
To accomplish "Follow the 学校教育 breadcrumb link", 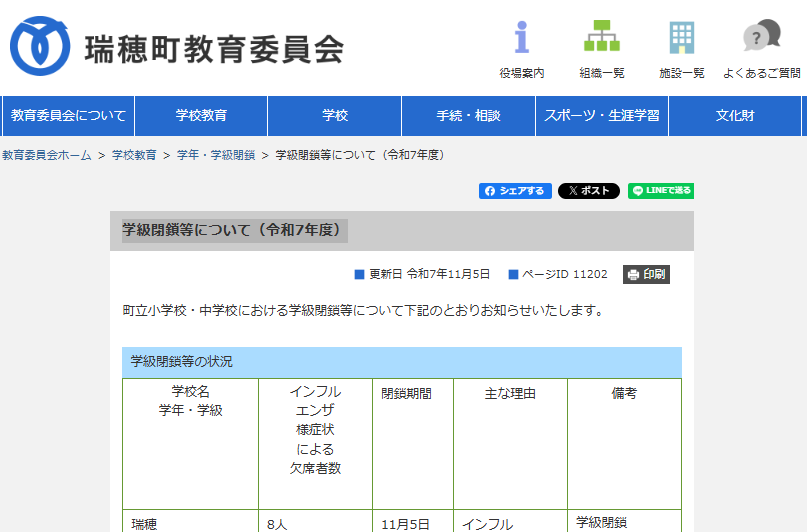I will click(134, 155).
